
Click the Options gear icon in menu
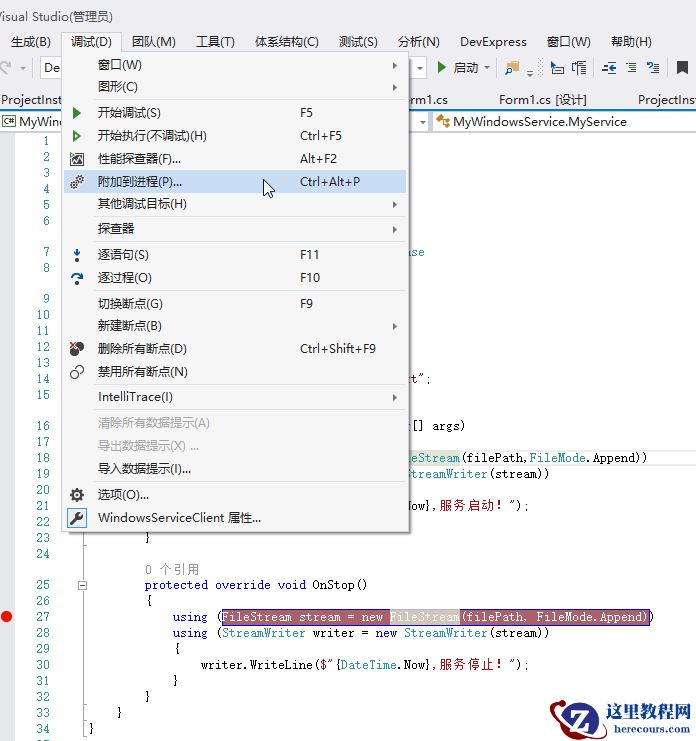tap(77, 495)
